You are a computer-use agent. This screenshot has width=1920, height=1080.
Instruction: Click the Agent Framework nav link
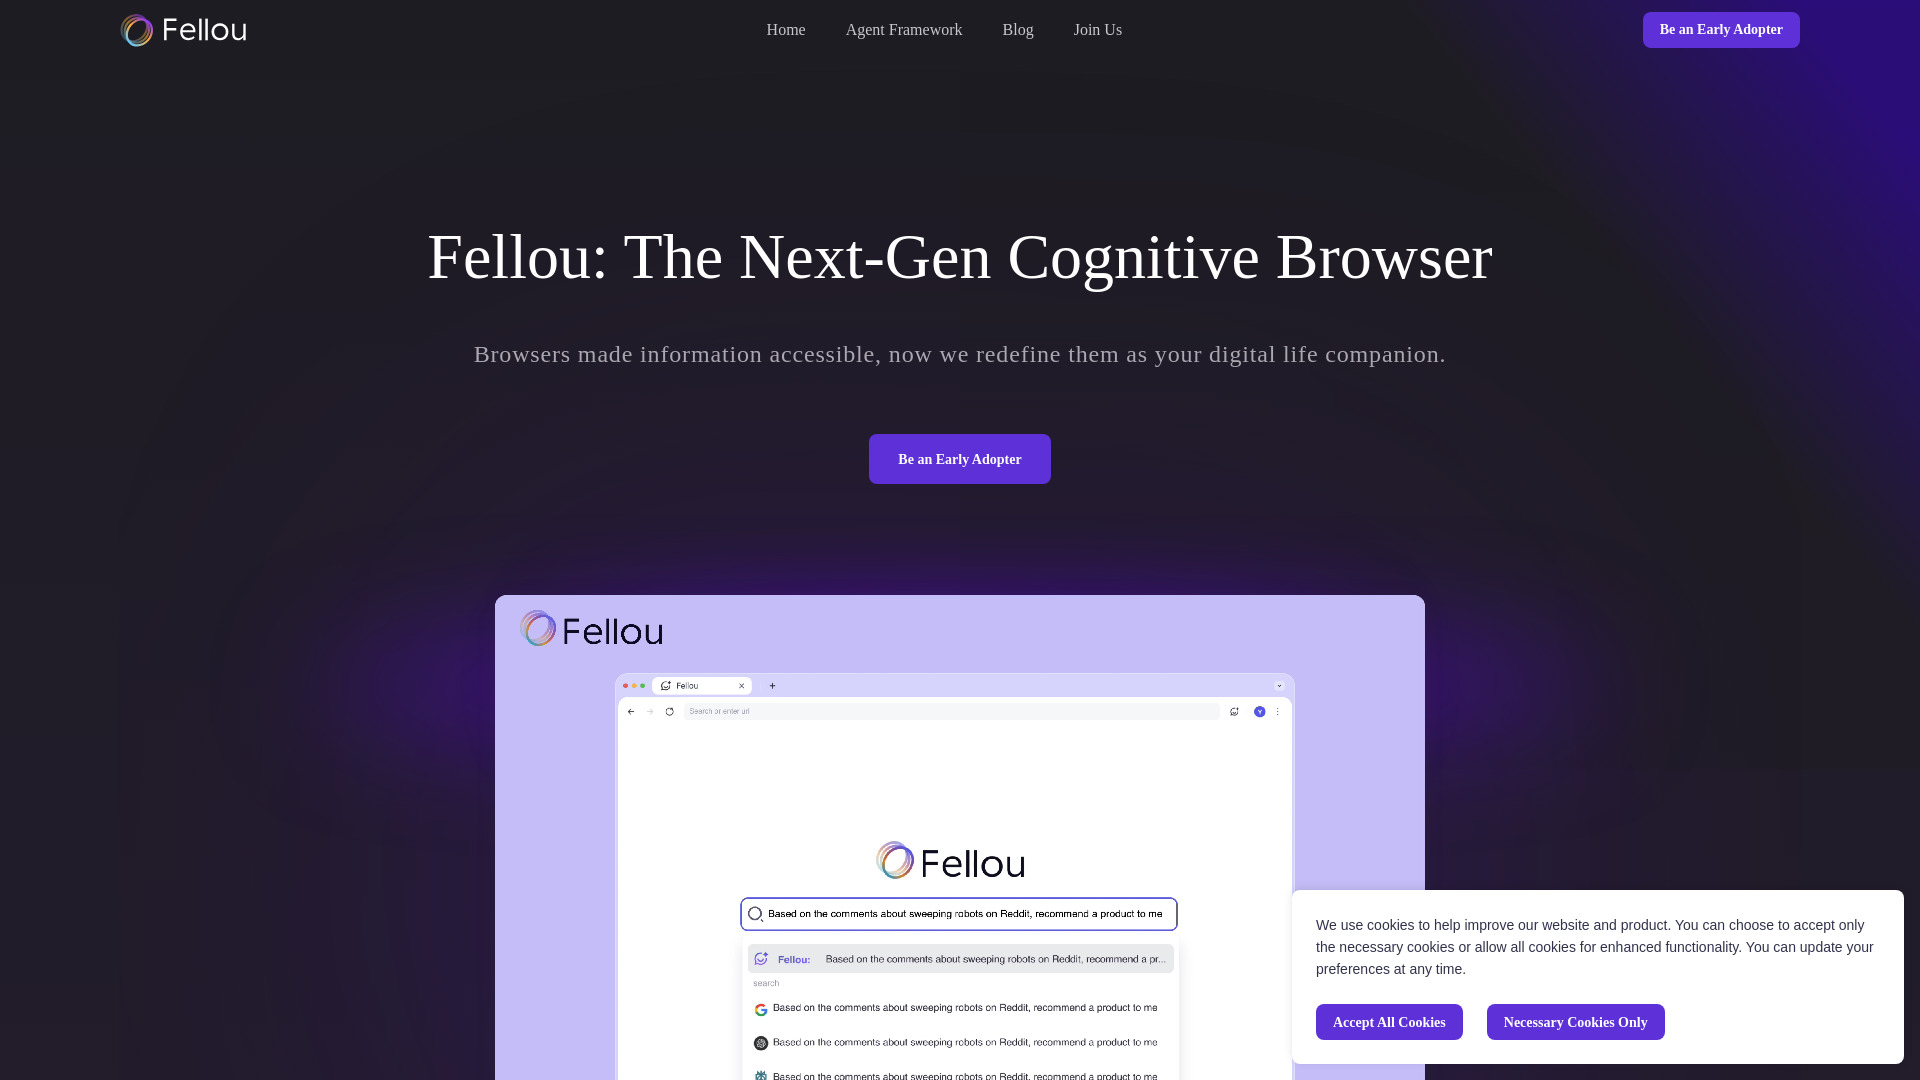(x=903, y=29)
